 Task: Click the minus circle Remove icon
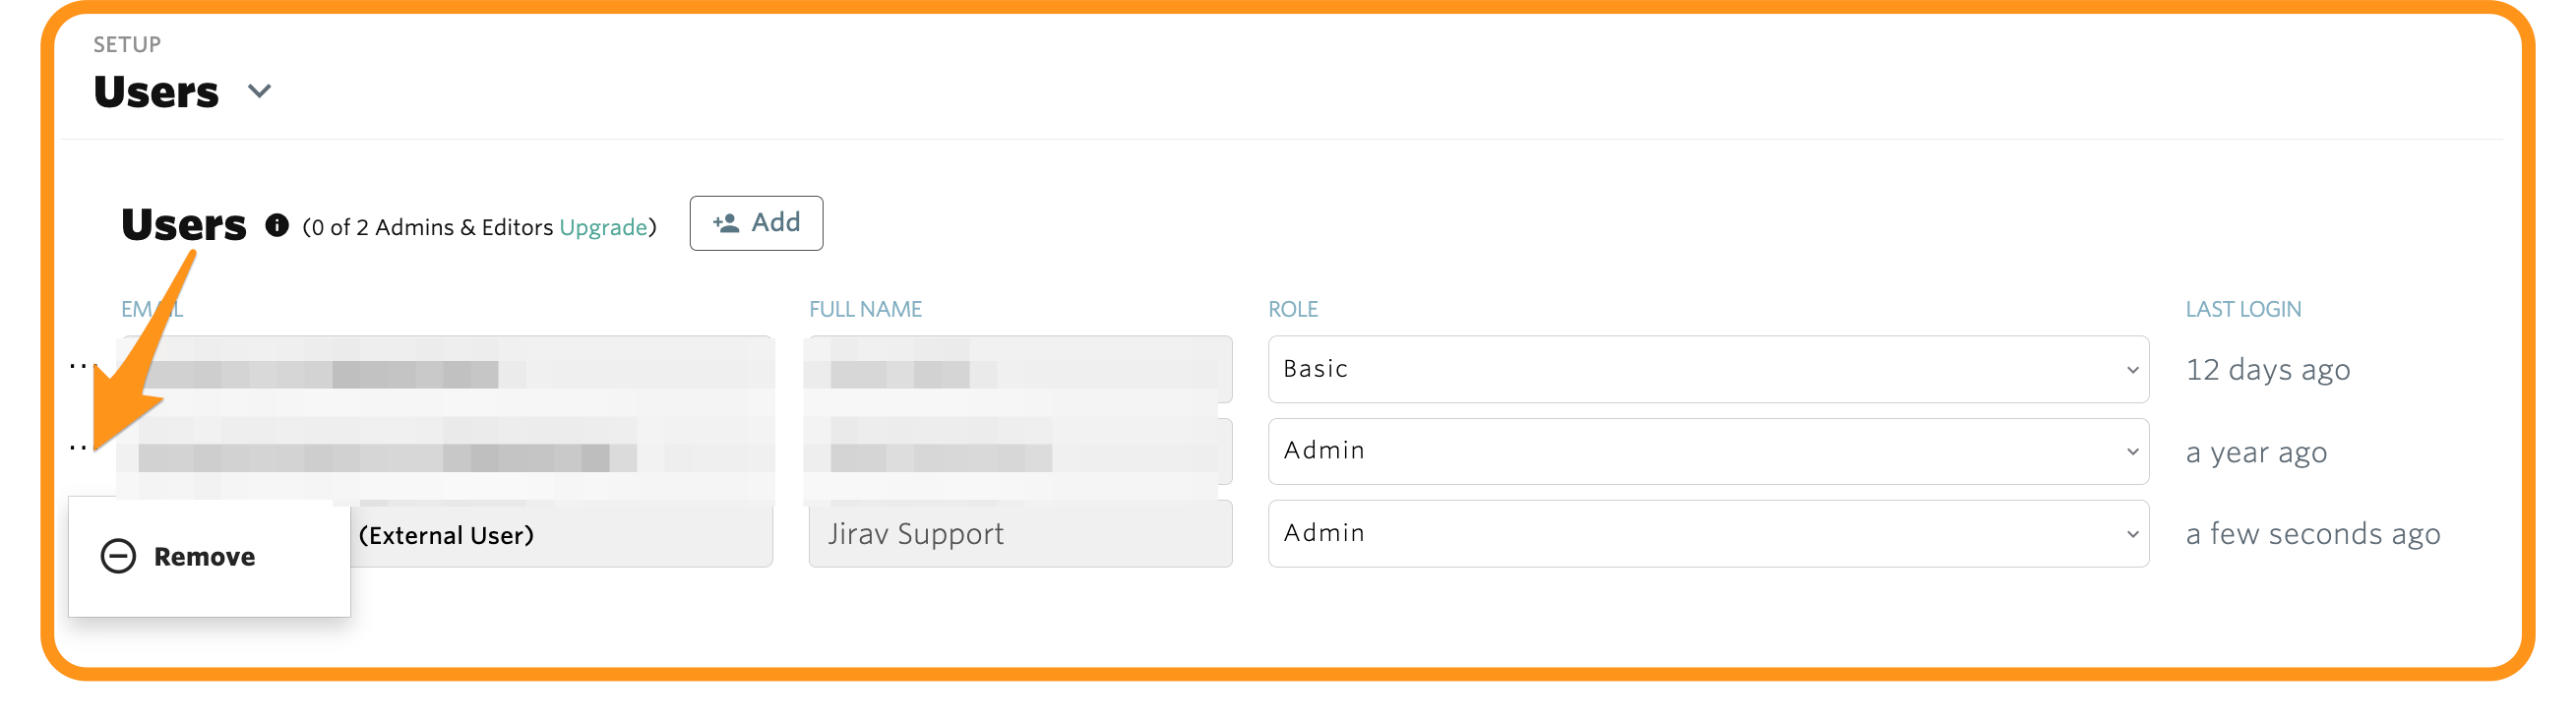coord(118,556)
